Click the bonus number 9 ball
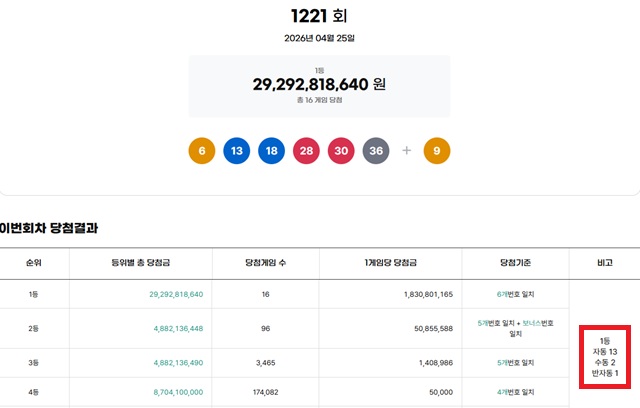Viewport: 640px width, 408px height. tap(437, 151)
